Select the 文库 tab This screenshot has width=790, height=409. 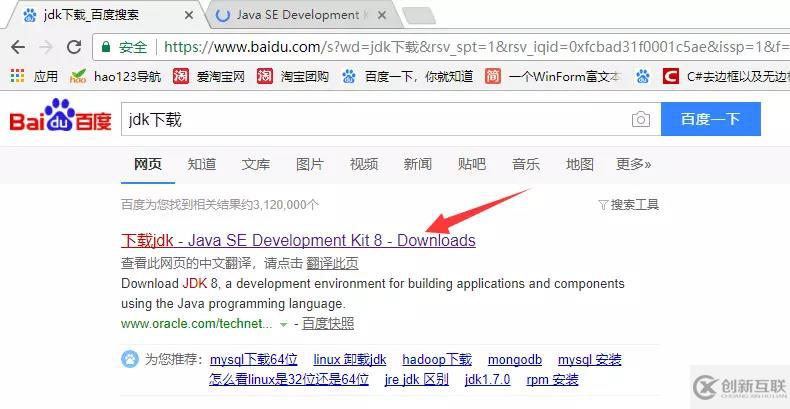255,164
